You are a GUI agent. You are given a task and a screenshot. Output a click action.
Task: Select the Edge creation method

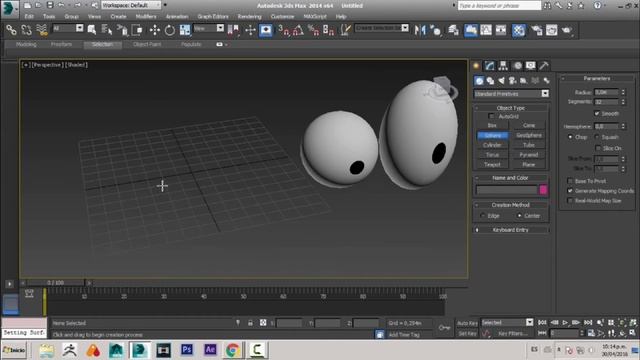pos(483,216)
